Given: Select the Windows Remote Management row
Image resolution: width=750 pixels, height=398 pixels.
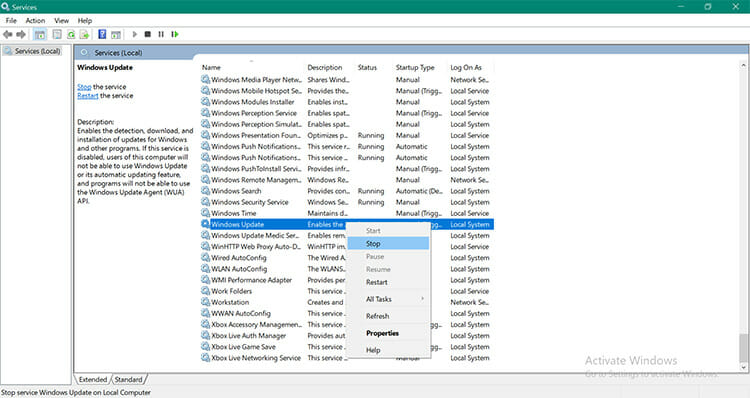Looking at the screenshot, I should 347,180.
